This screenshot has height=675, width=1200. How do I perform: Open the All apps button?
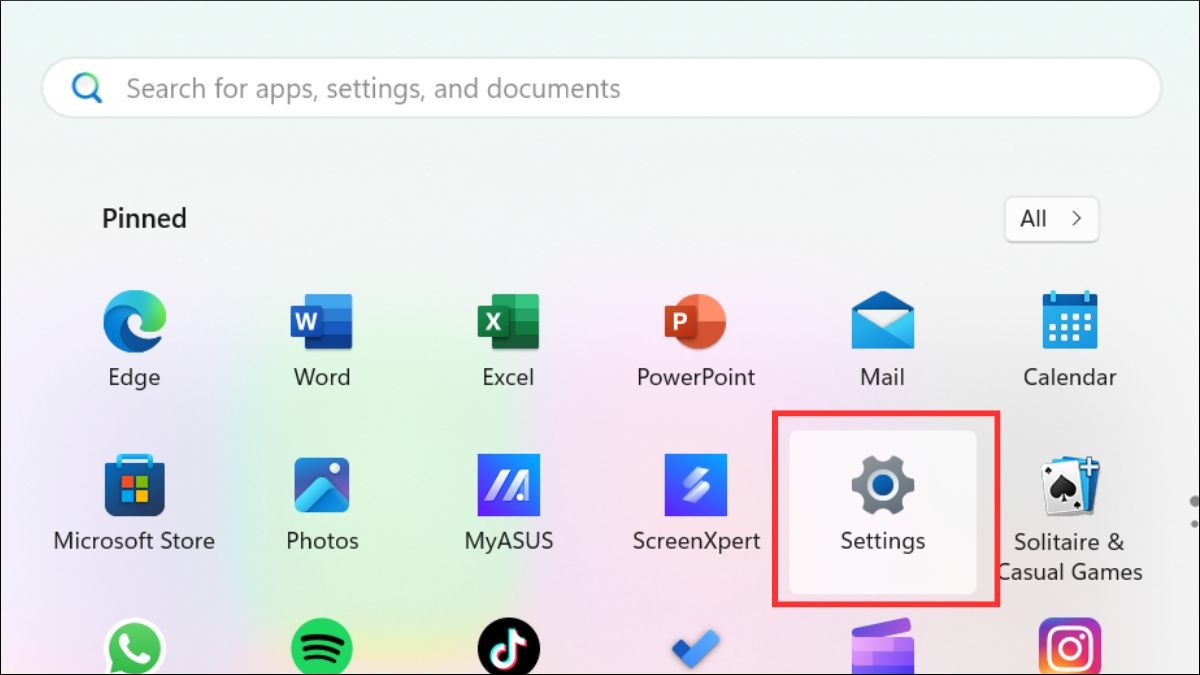point(1051,219)
